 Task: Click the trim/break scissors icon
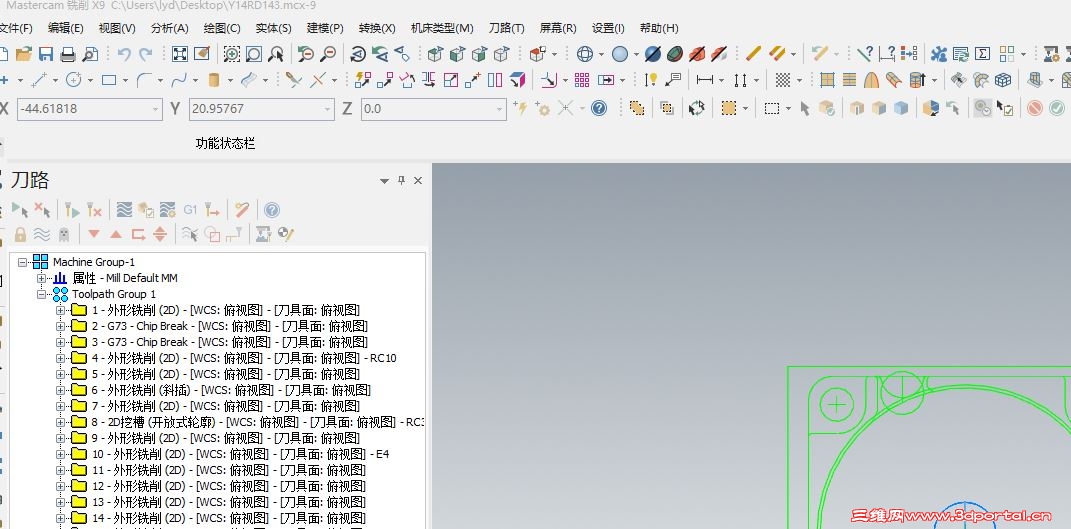[x=294, y=81]
